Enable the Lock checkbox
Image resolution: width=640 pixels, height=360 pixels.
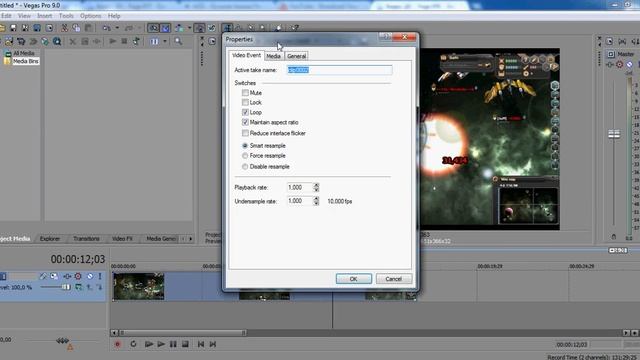tap(245, 102)
